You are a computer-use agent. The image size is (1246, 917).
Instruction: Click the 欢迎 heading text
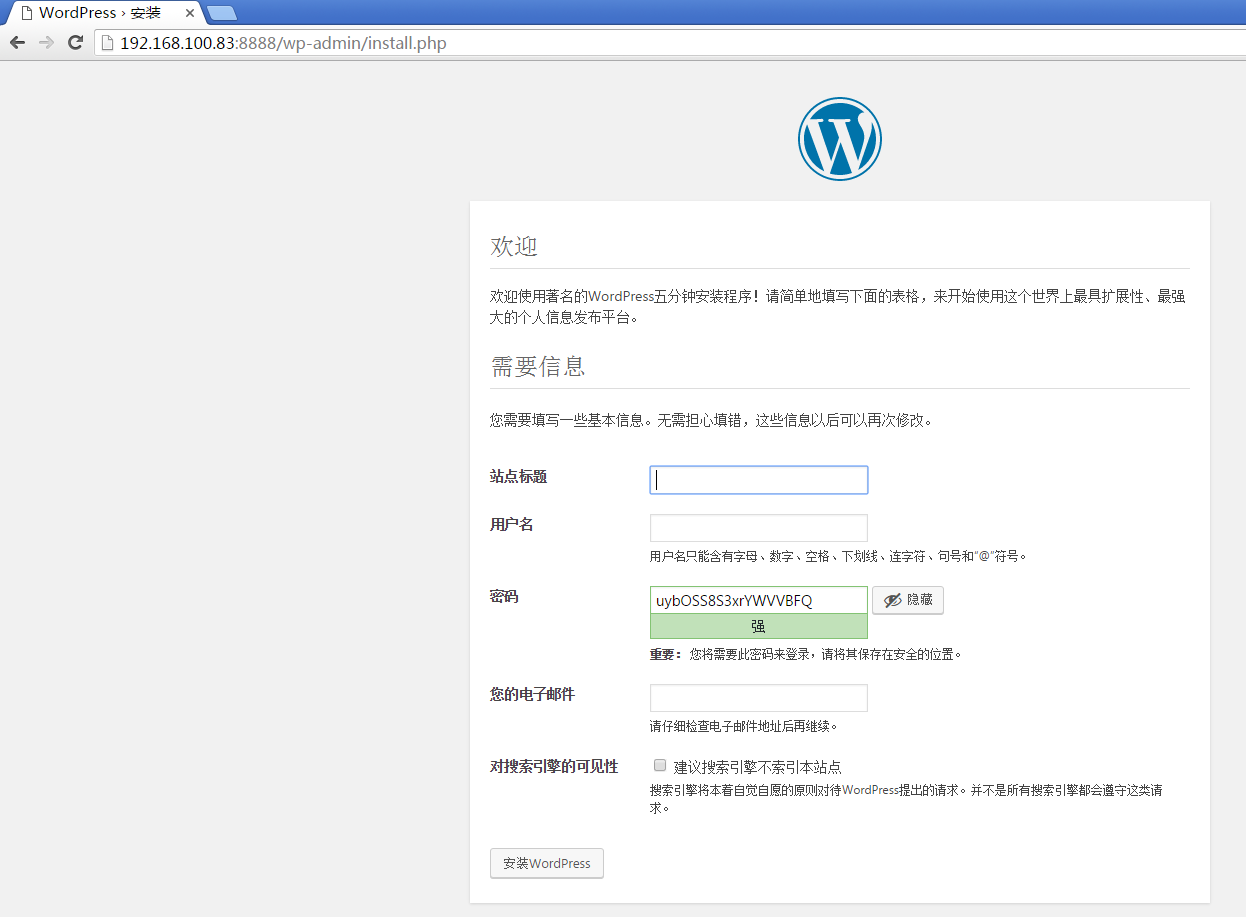(514, 247)
